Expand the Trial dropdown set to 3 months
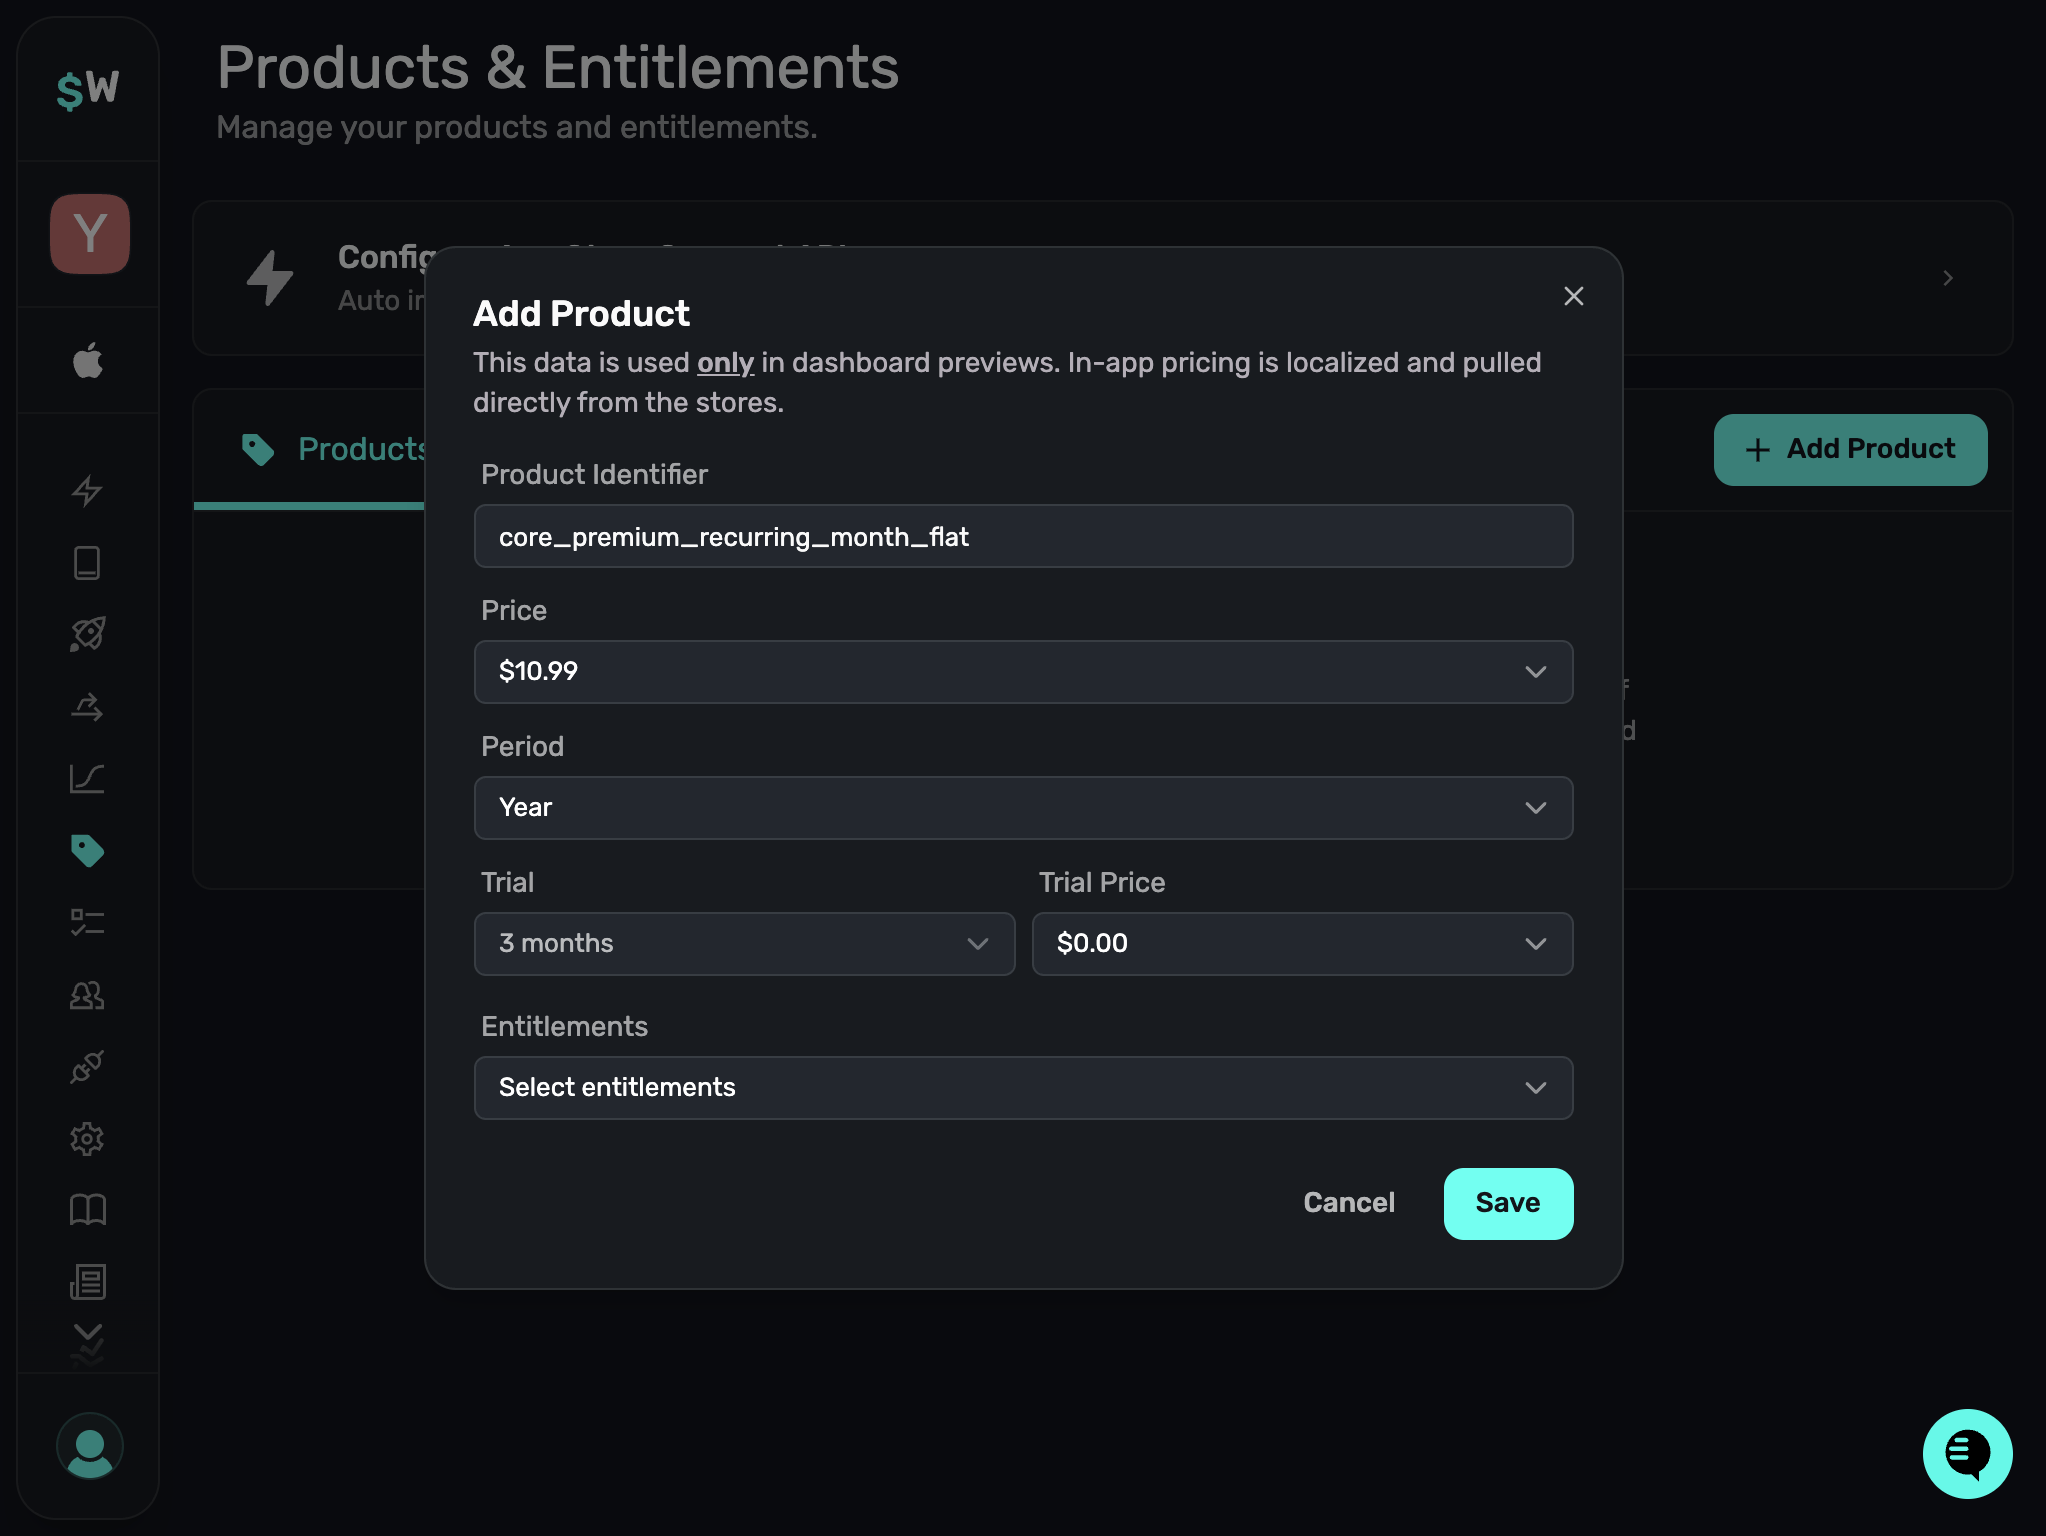Viewport: 2046px width, 1536px height. 744,943
